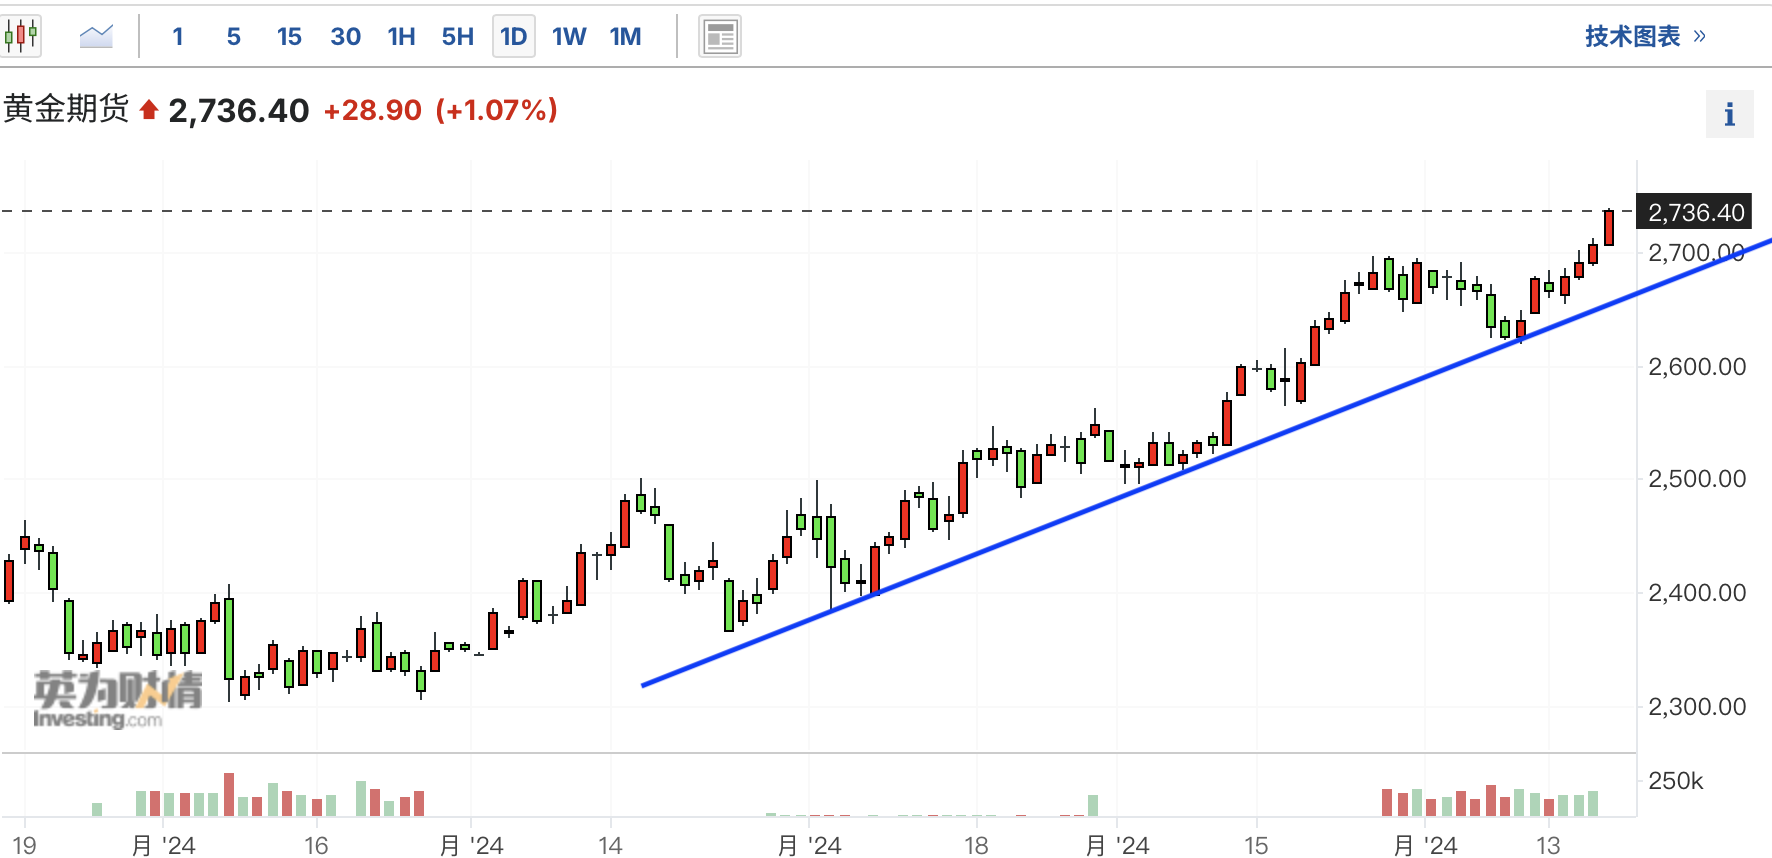Click the date label 18 on time axis
Screen dimensions: 1772x858
point(976,846)
